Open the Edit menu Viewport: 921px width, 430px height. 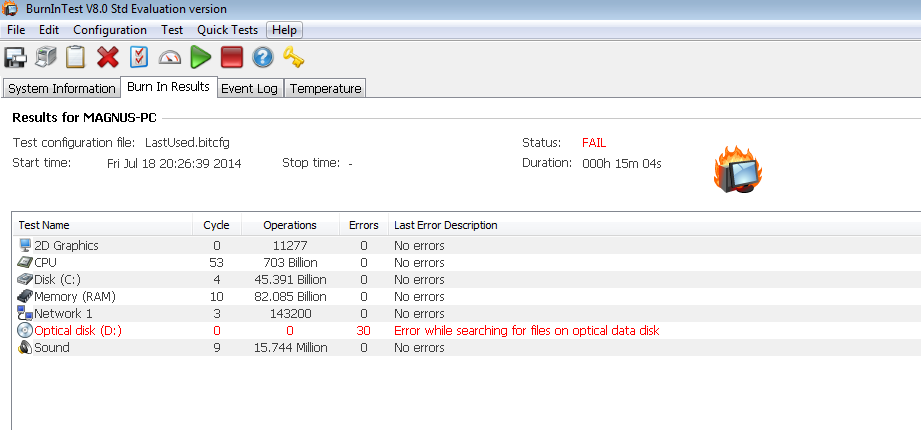49,30
